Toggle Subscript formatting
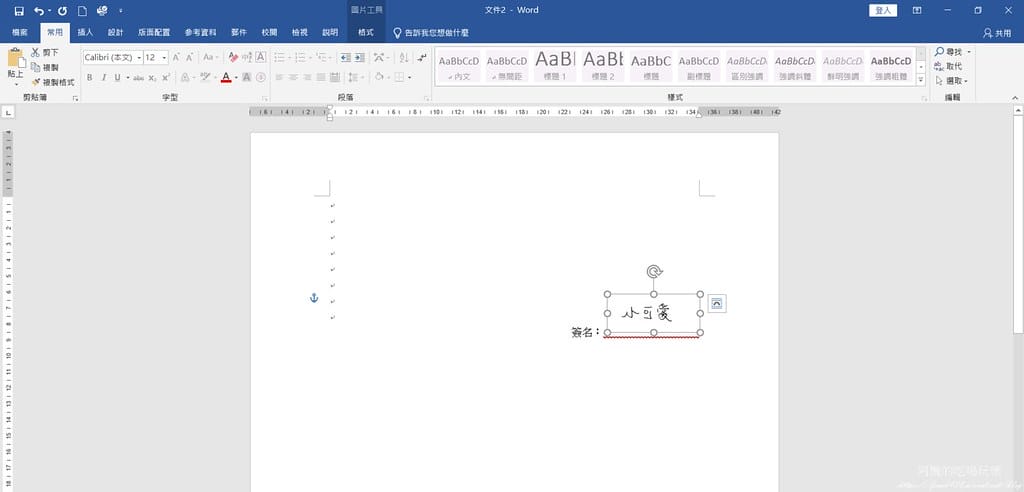This screenshot has height=492, width=1024. pos(152,77)
